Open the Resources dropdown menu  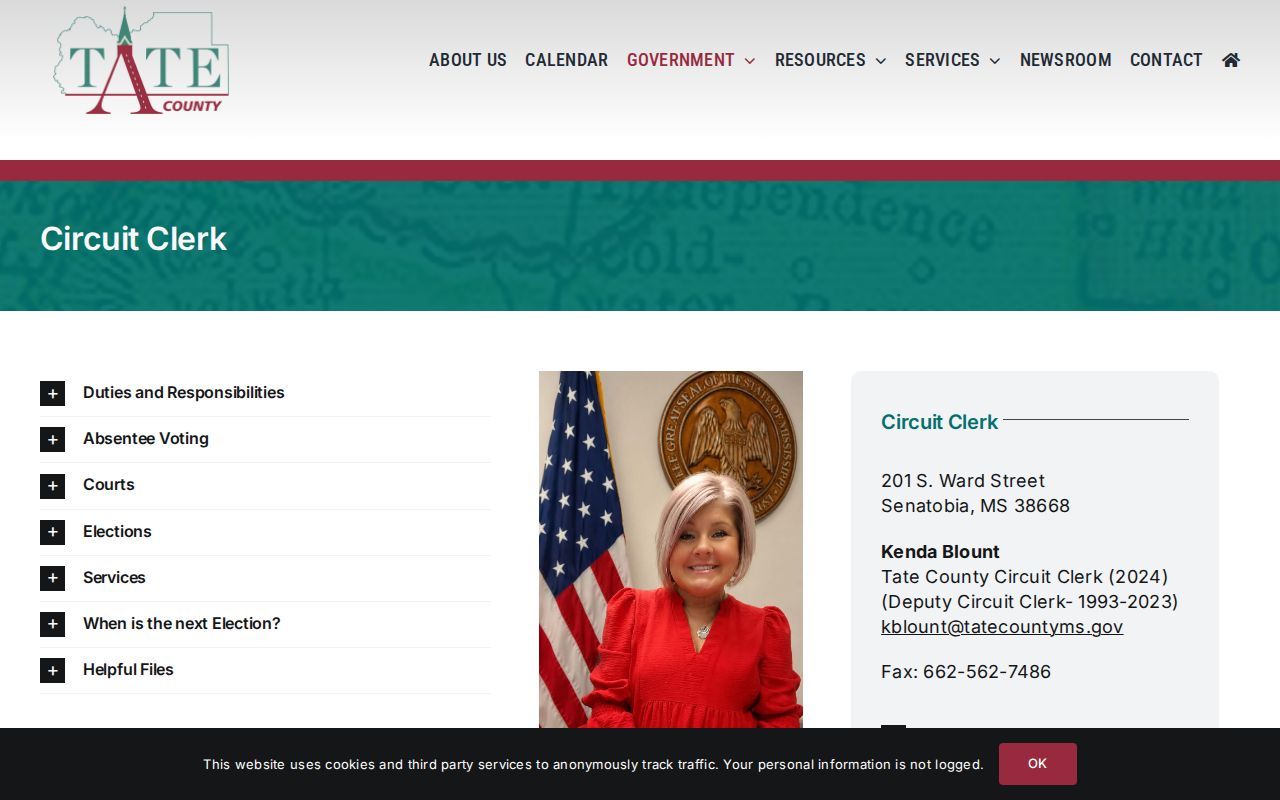(x=830, y=60)
